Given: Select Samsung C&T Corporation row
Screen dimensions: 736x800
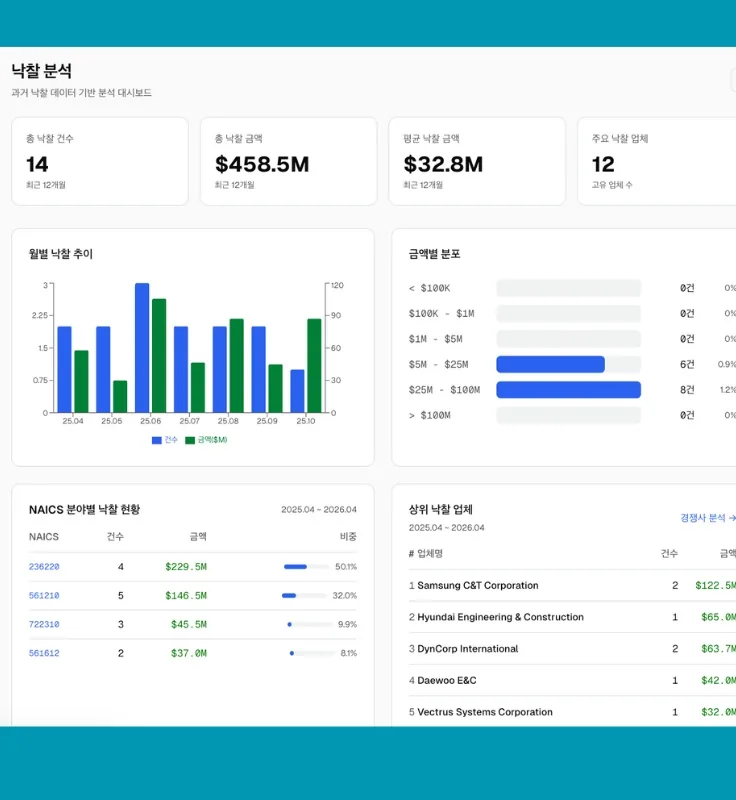Looking at the screenshot, I should [x=572, y=586].
